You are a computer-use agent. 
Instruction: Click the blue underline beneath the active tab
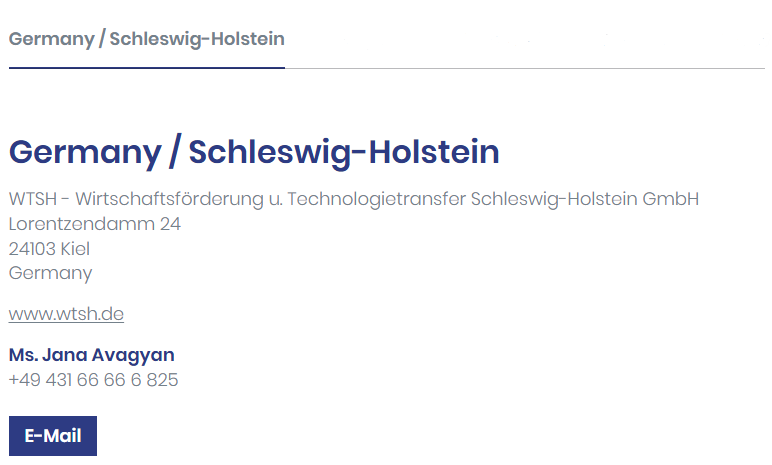(x=147, y=67)
